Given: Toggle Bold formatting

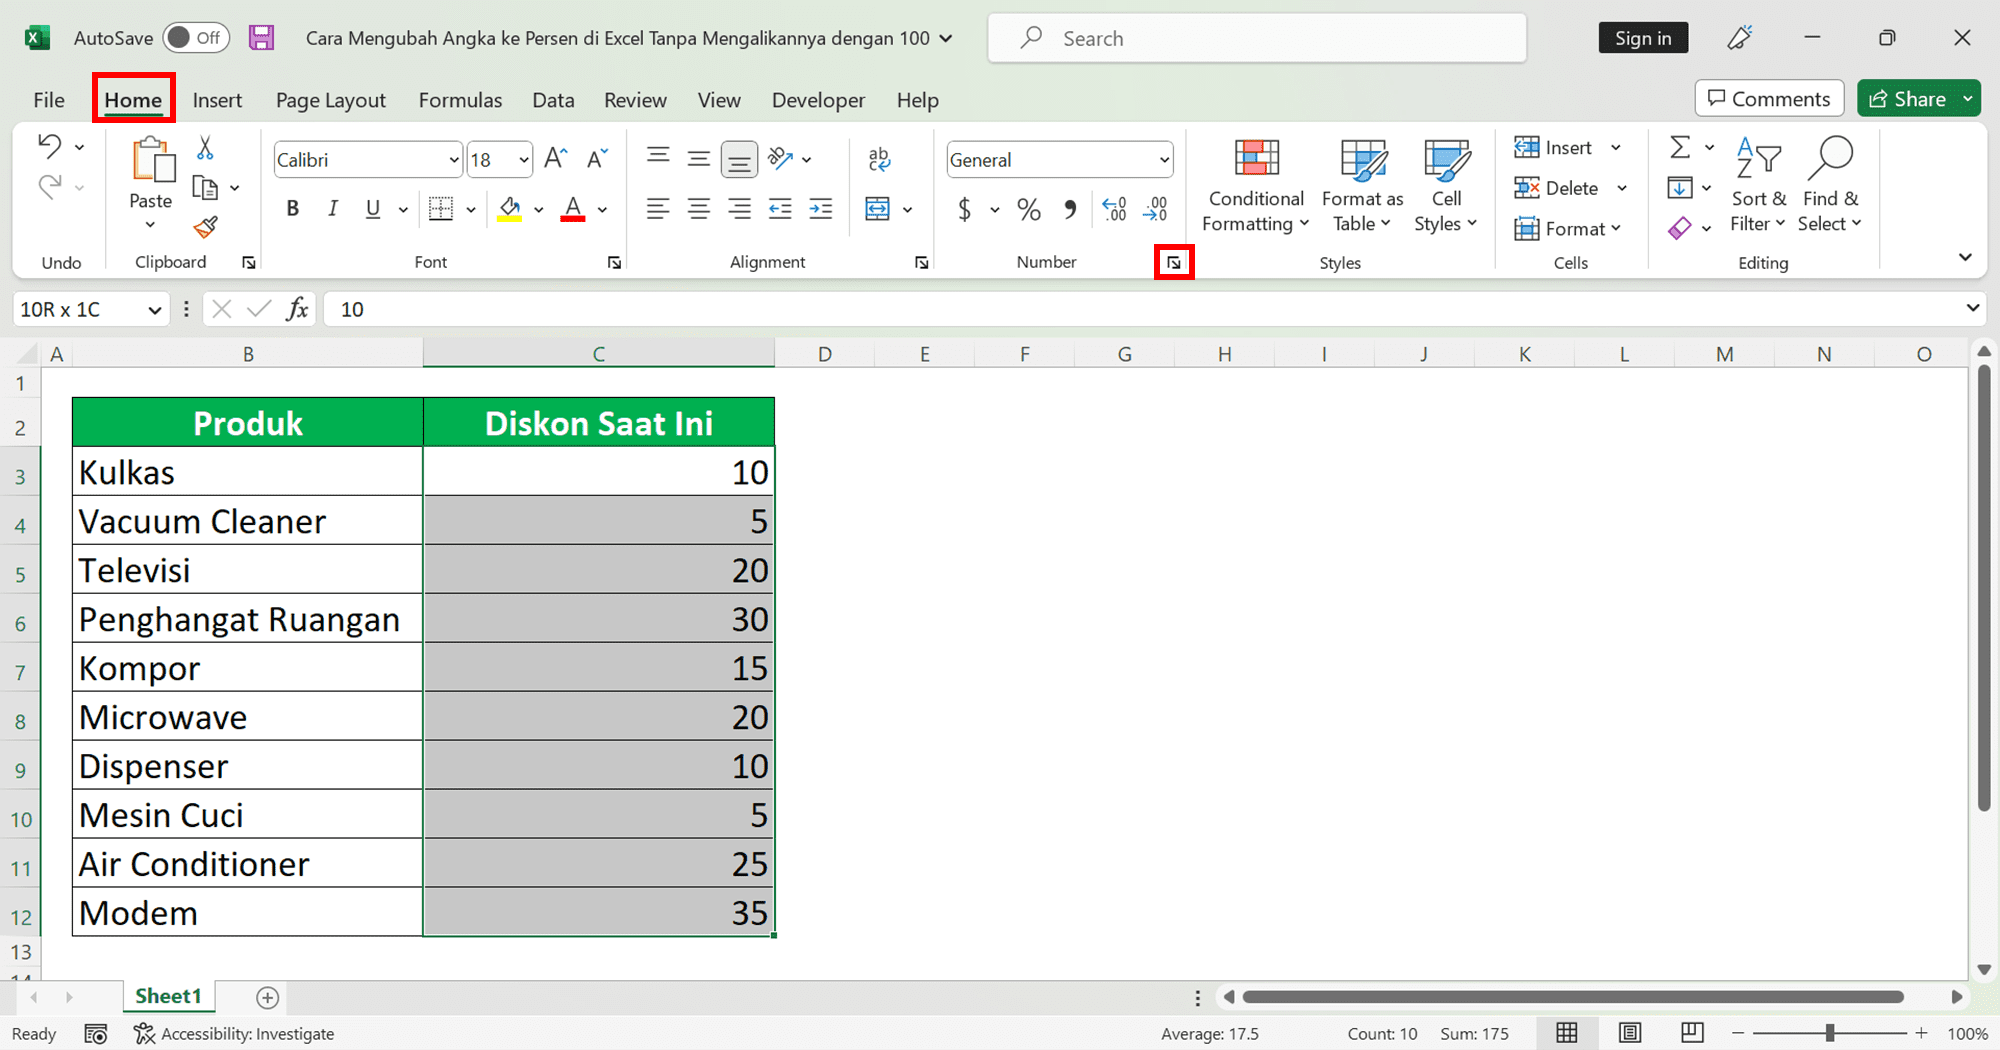Looking at the screenshot, I should tap(292, 209).
